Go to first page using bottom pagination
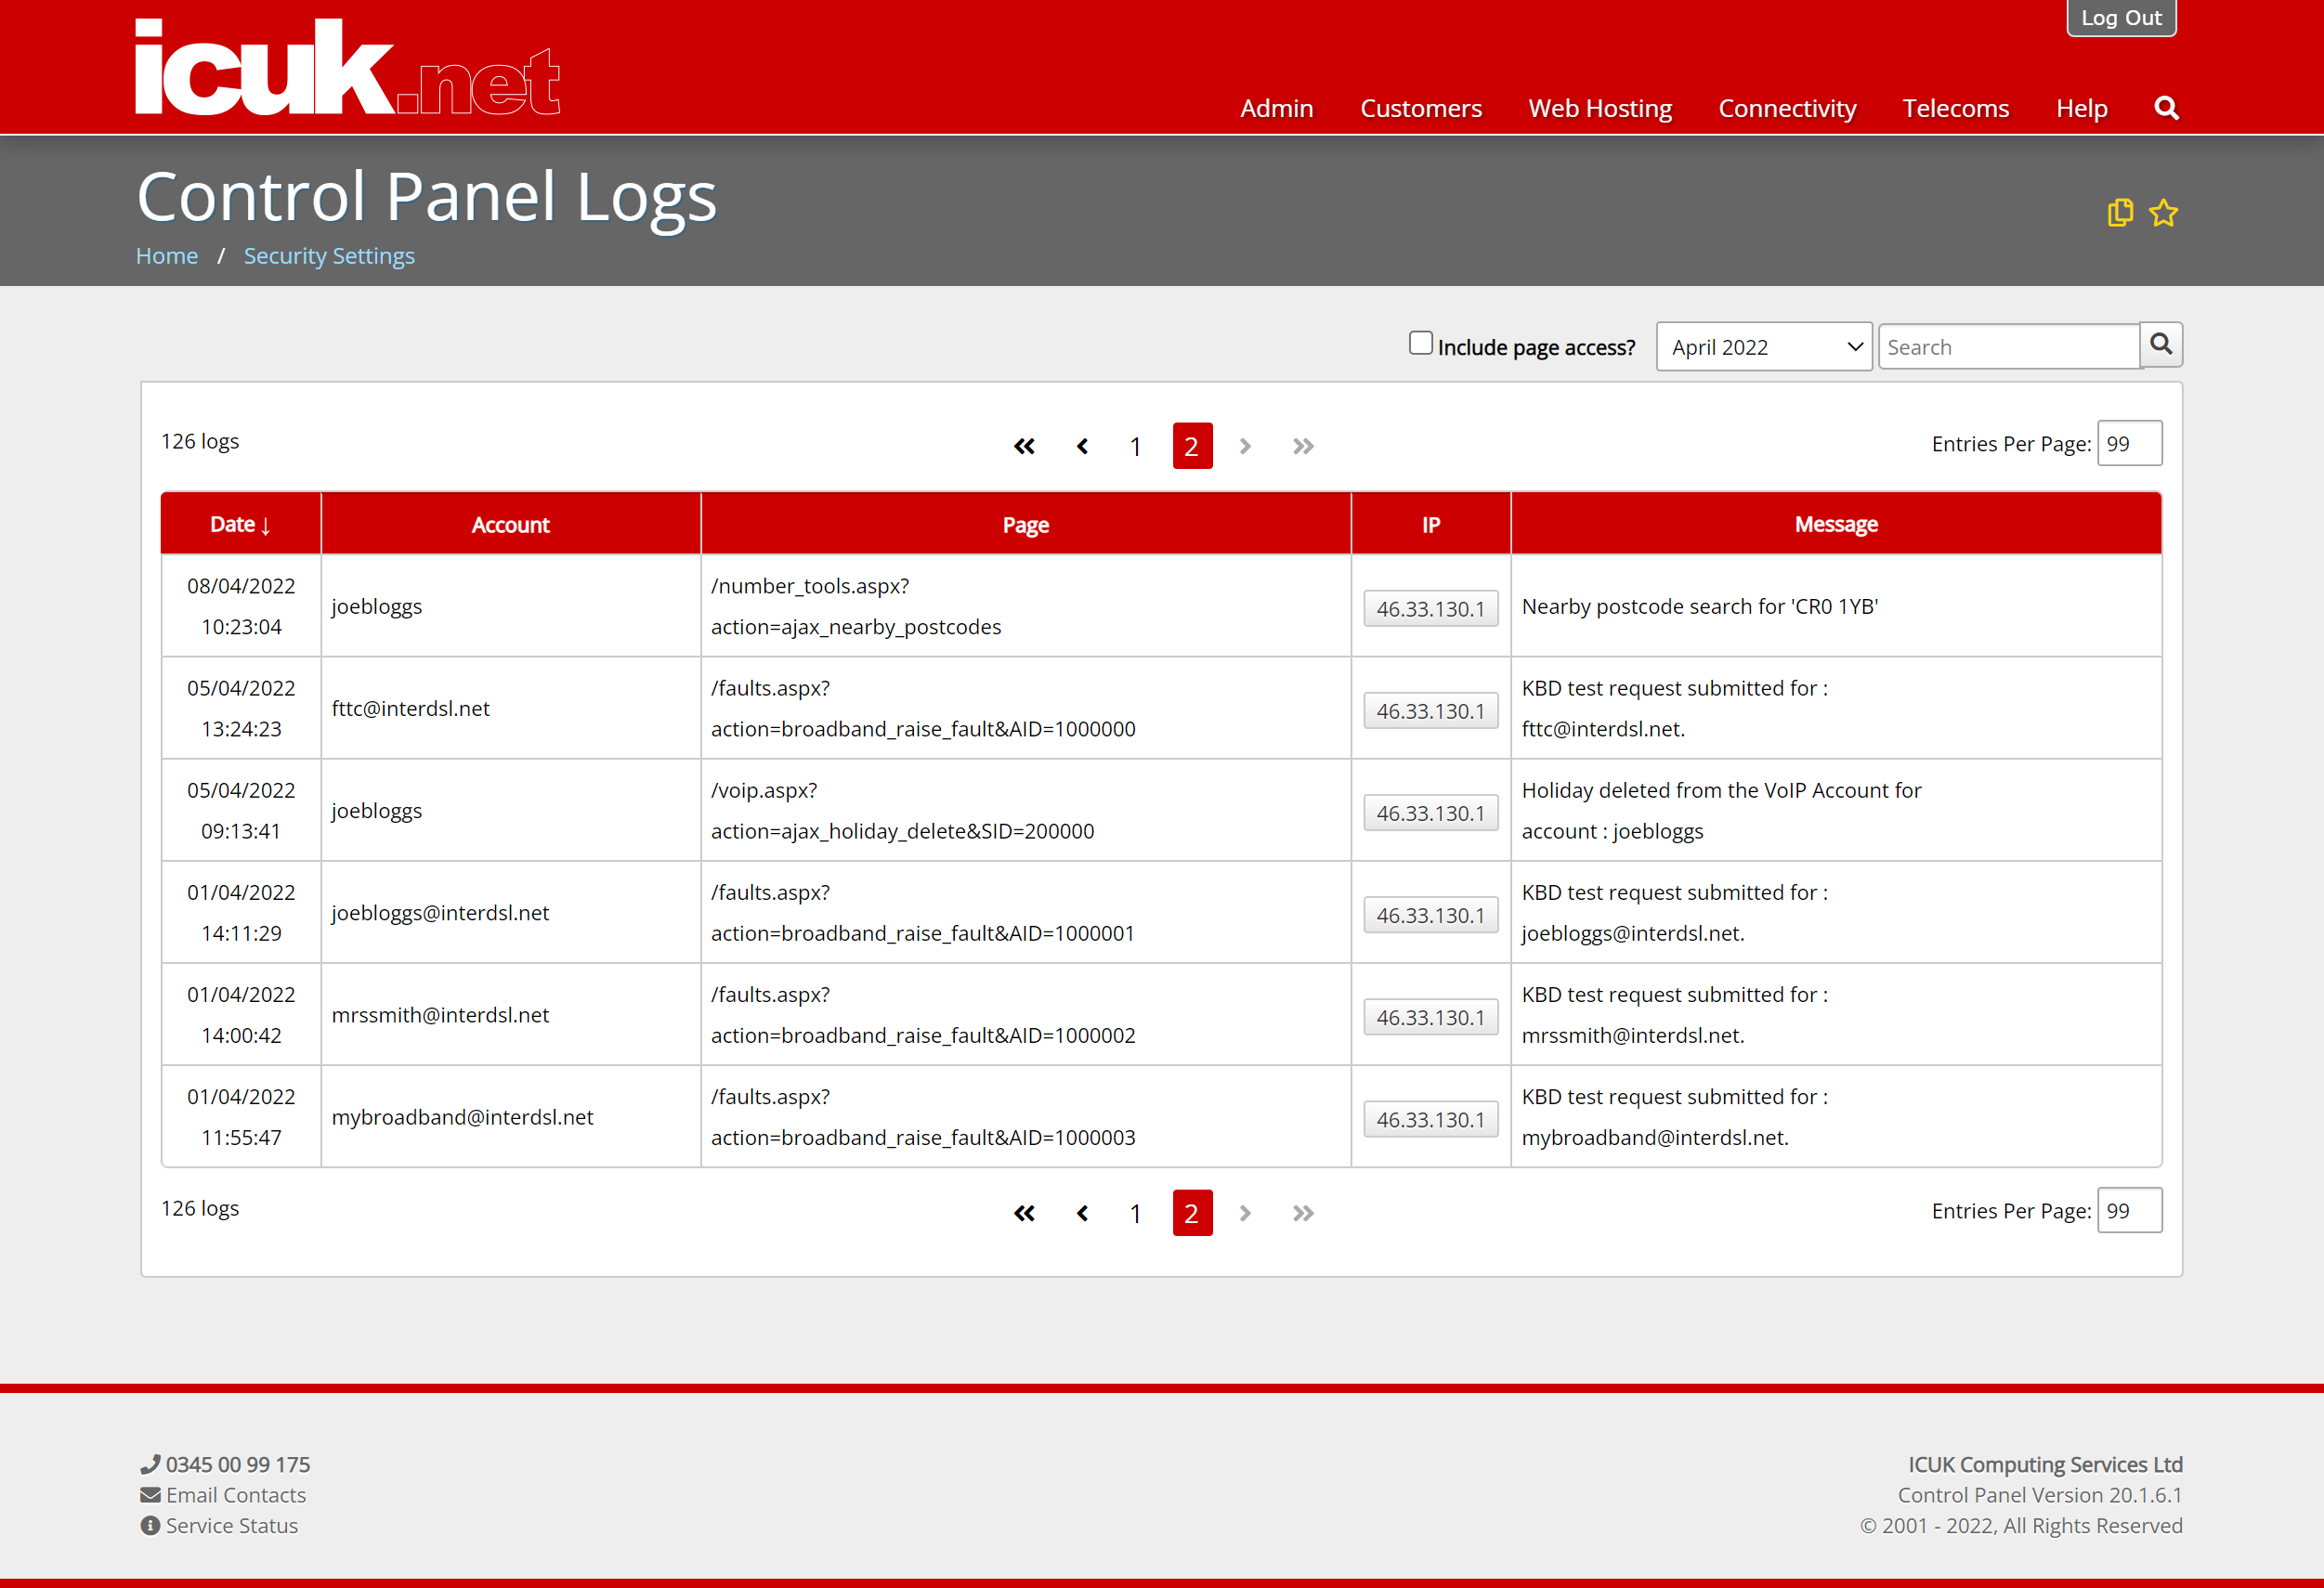This screenshot has height=1588, width=2324. [1024, 1213]
